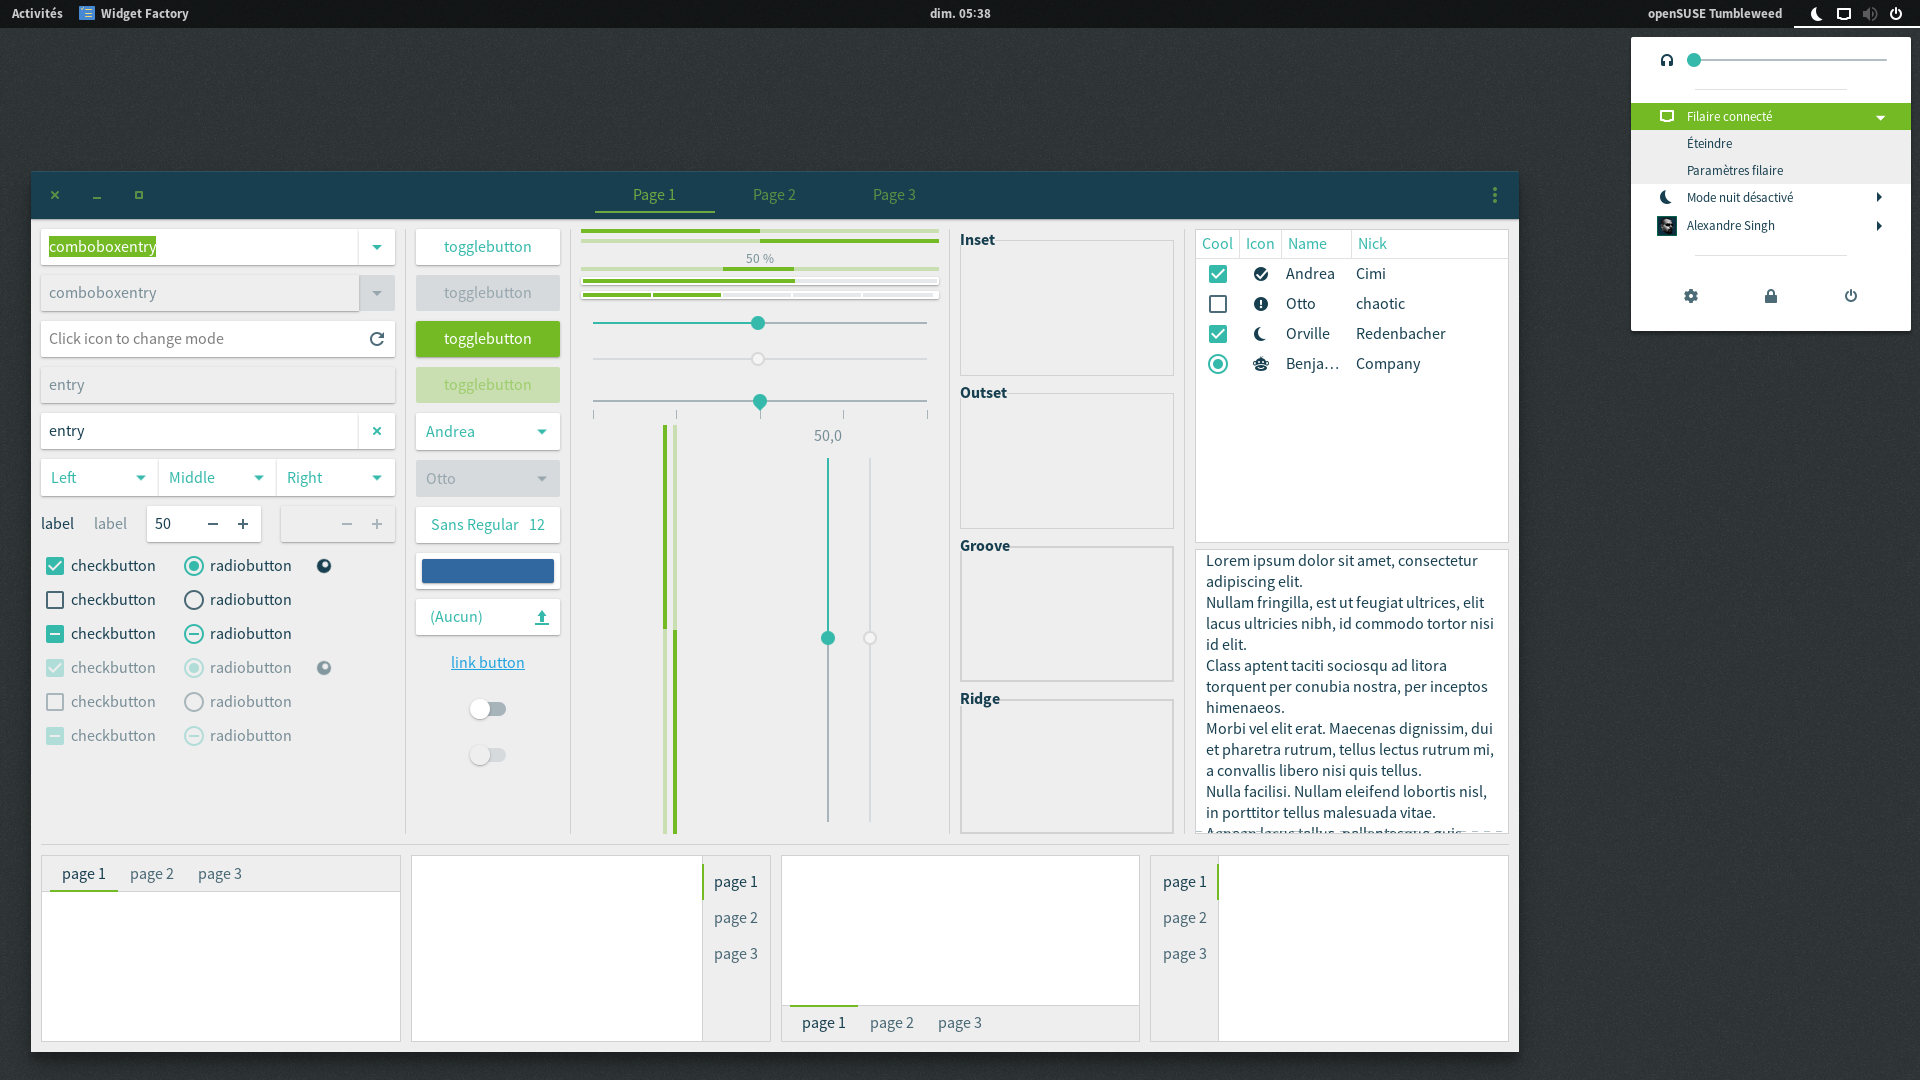
Task: Toggle the enabled switch under link button
Action: [x=488, y=709]
